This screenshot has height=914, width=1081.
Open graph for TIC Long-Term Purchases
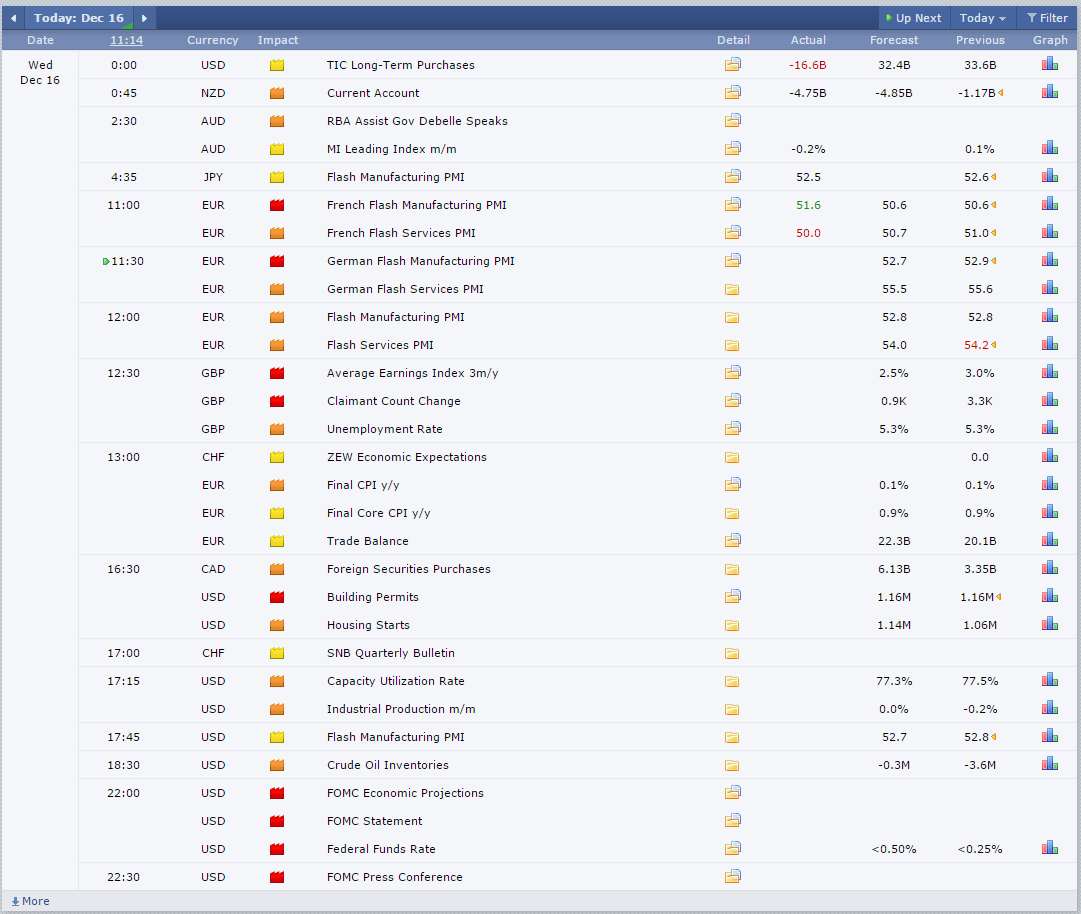1049,64
